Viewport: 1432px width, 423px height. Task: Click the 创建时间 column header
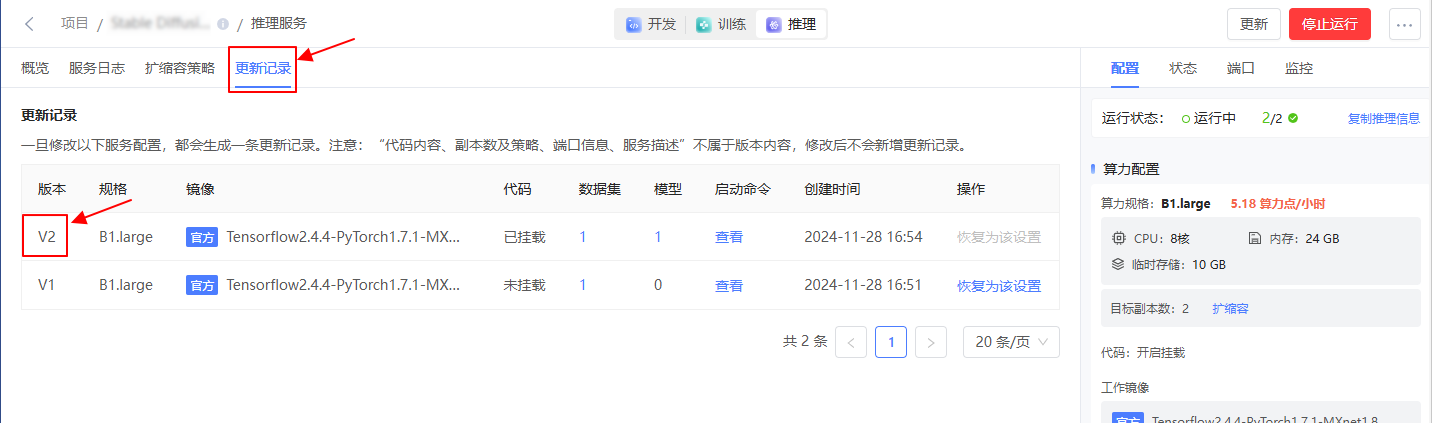click(832, 189)
